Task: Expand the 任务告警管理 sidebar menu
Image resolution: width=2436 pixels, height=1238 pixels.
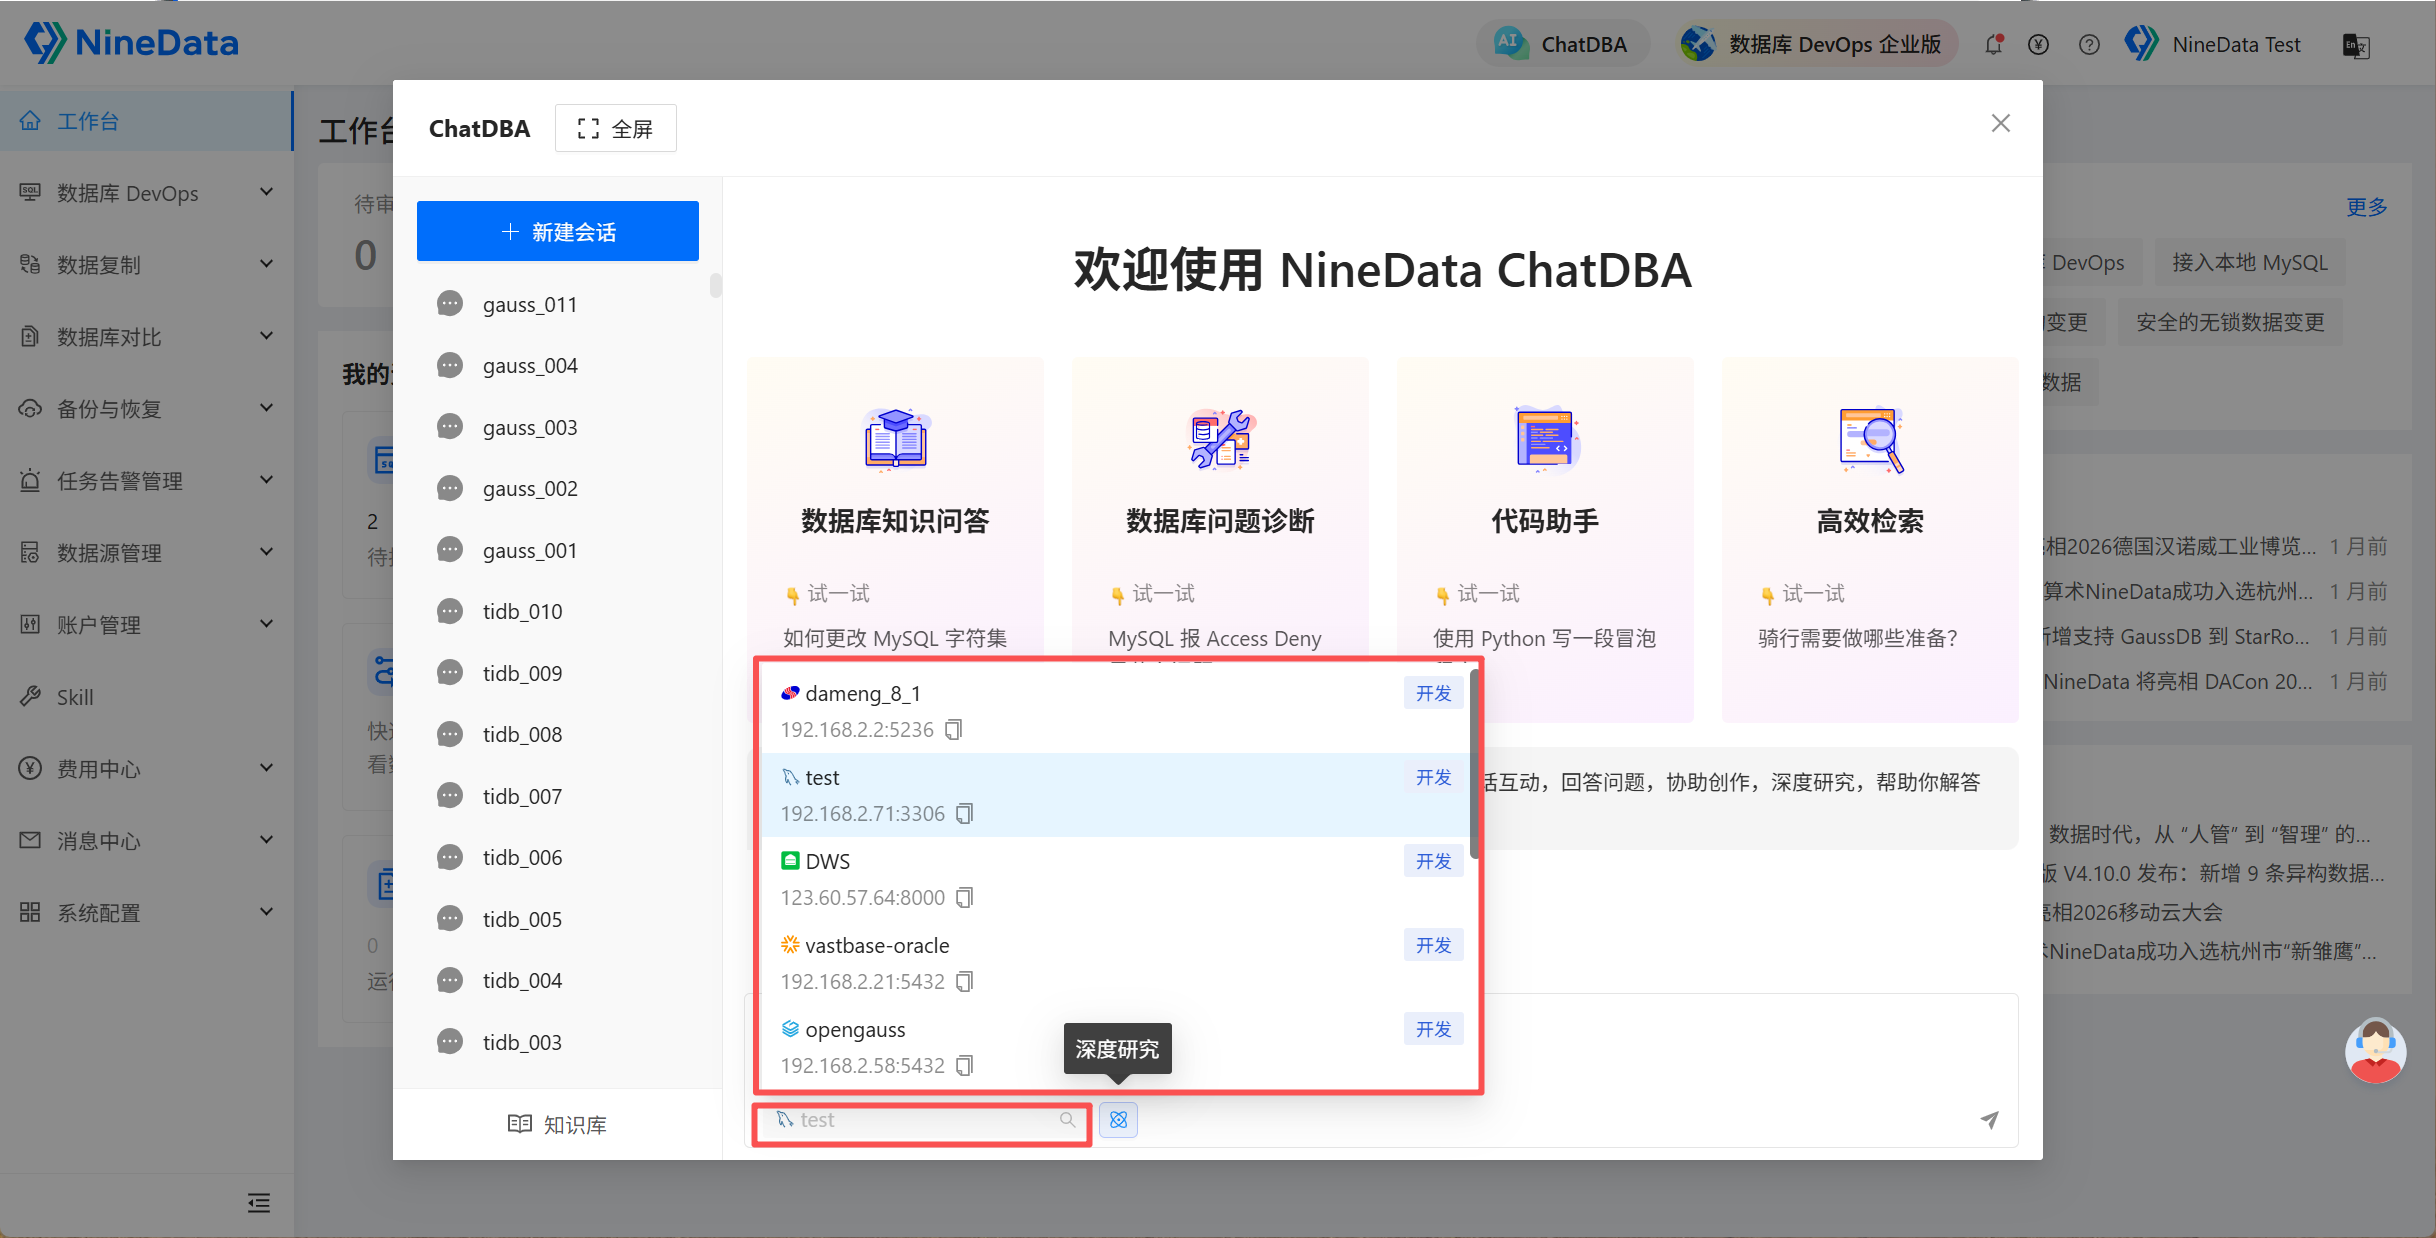Action: 146,481
